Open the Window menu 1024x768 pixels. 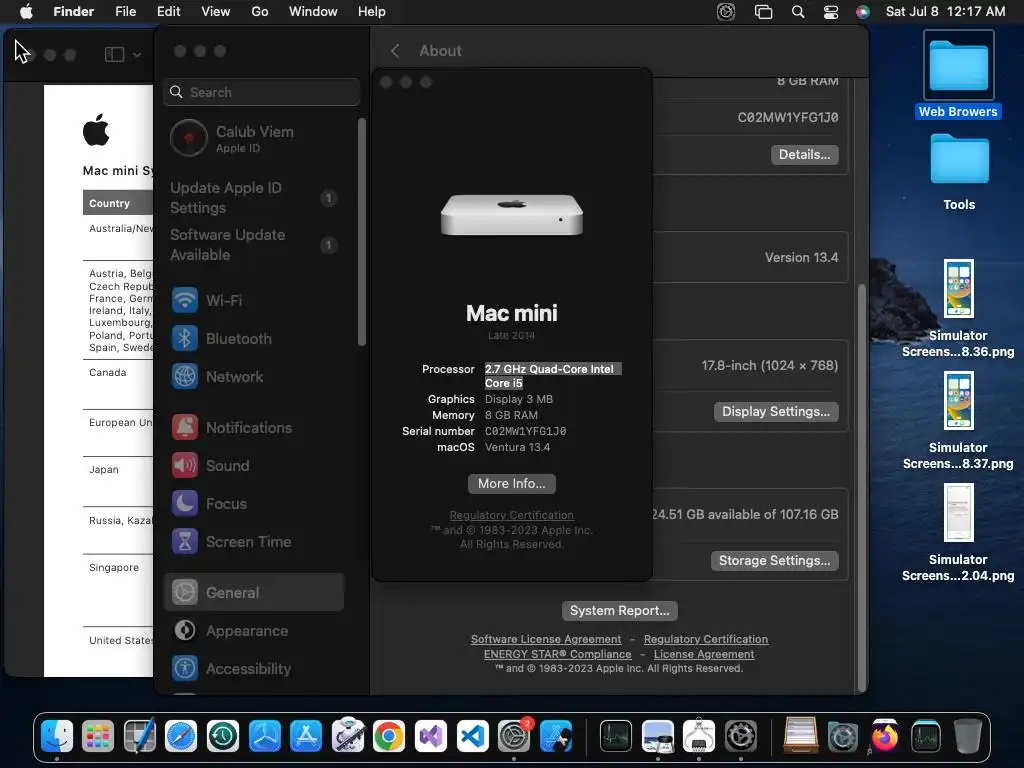point(313,12)
